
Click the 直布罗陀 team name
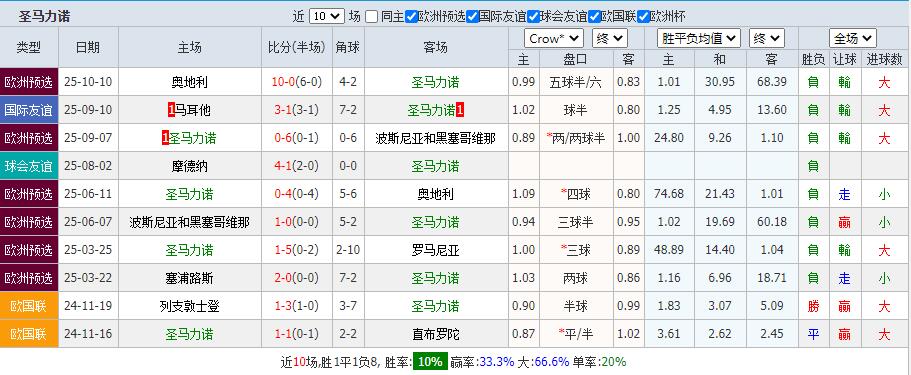(436, 334)
